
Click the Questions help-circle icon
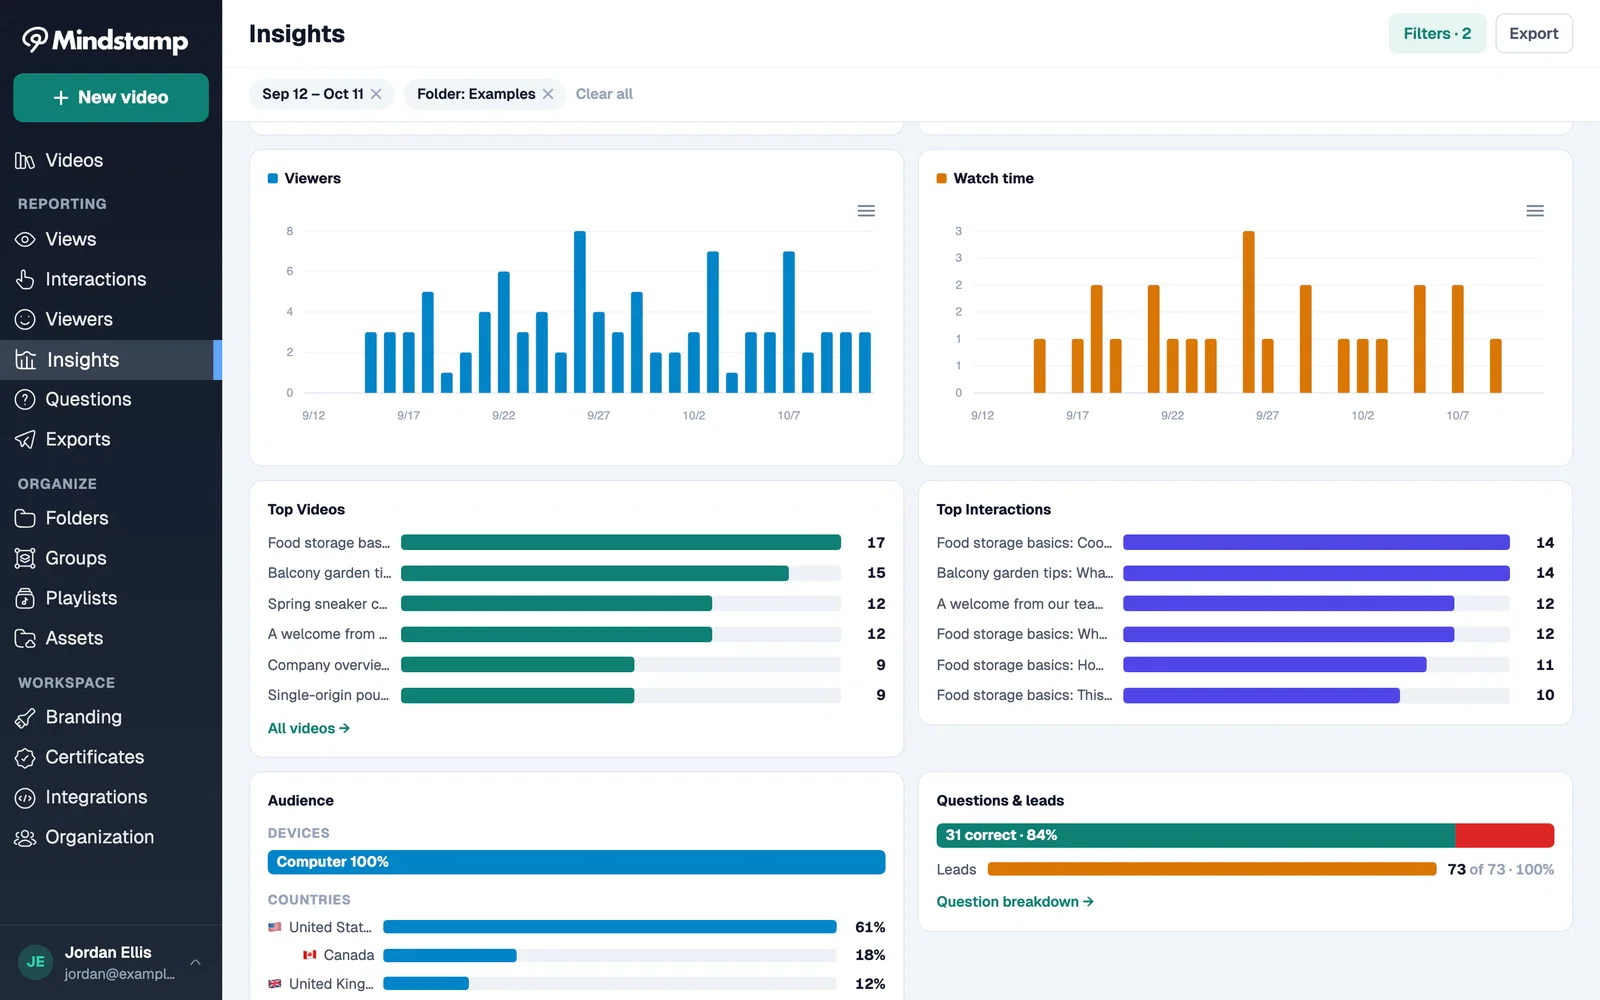pyautogui.click(x=25, y=400)
